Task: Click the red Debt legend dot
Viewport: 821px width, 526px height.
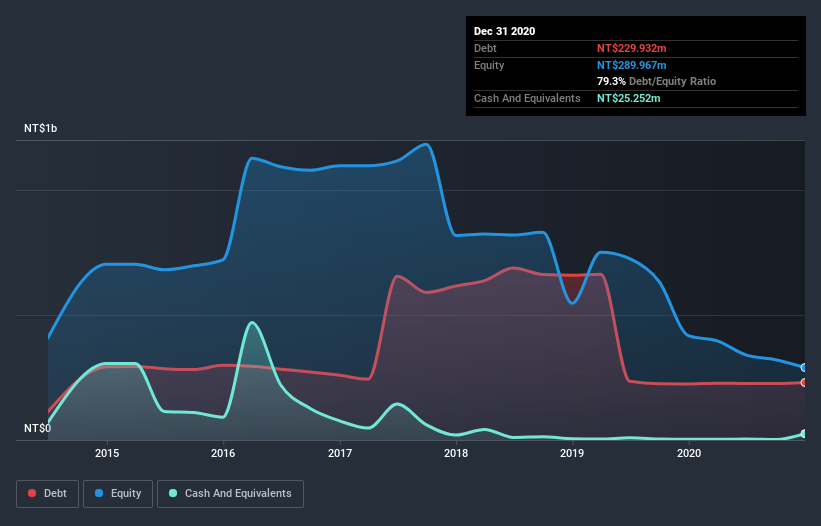Action: coord(32,493)
